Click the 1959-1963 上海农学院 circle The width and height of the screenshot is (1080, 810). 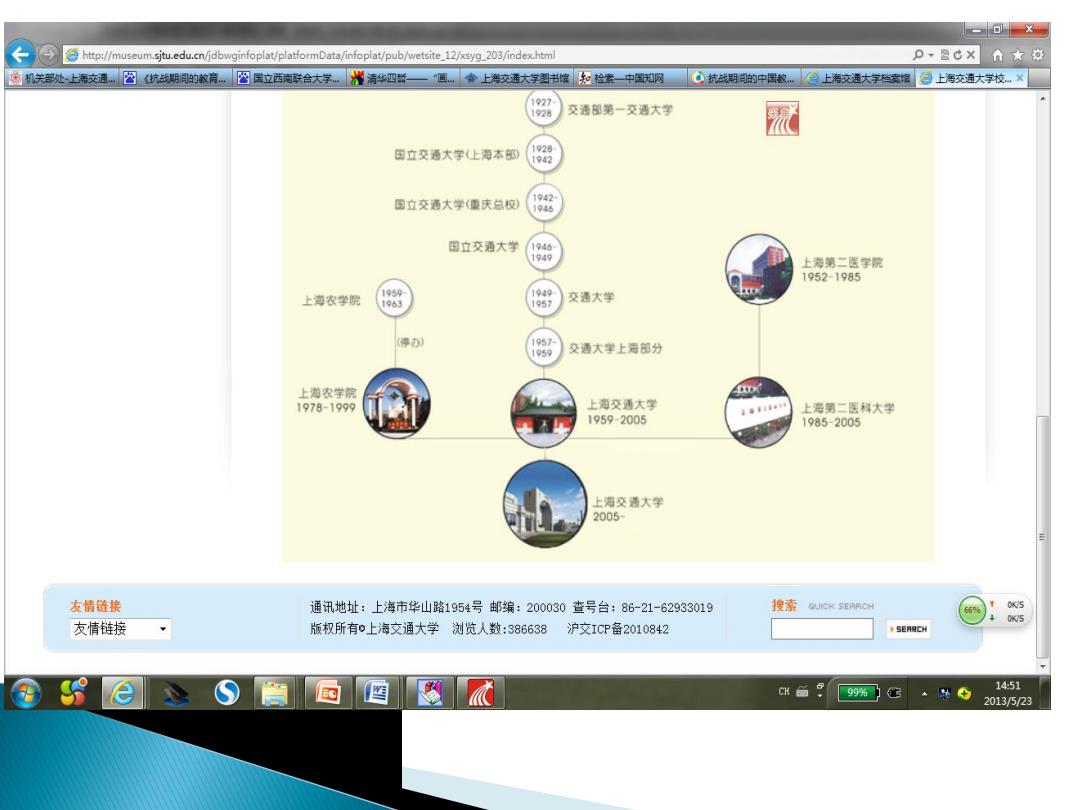coord(393,298)
